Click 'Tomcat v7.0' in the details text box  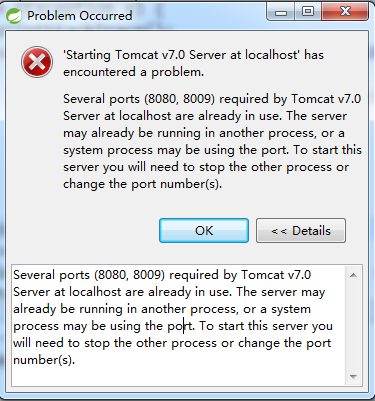276,275
